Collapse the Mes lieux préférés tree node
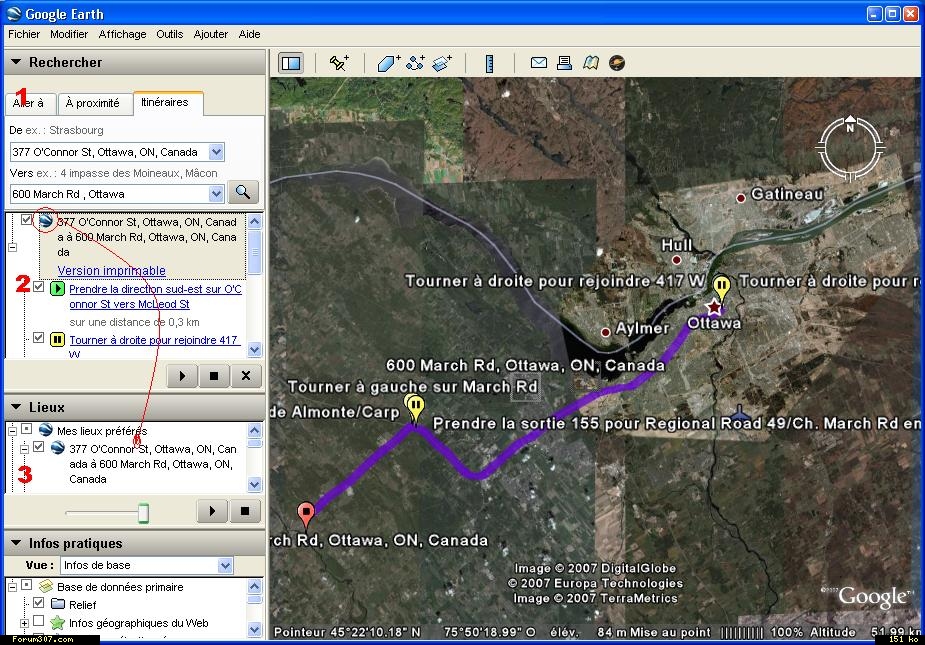Screen dimensions: 925x645 click(12, 431)
